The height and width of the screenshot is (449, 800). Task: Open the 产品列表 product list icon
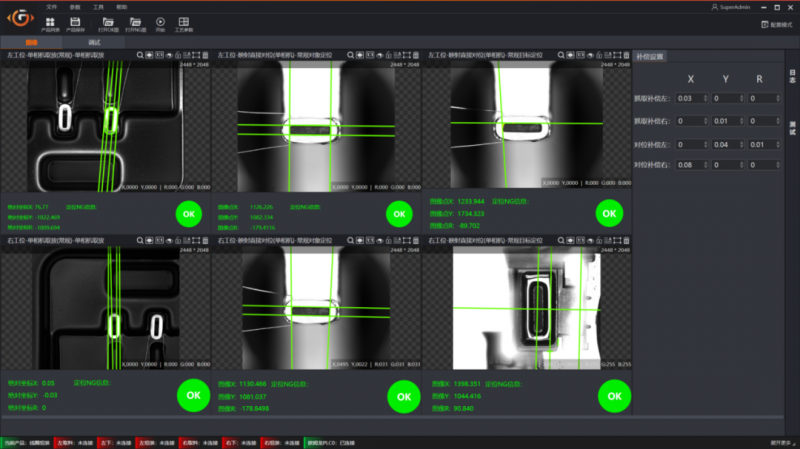click(x=50, y=22)
